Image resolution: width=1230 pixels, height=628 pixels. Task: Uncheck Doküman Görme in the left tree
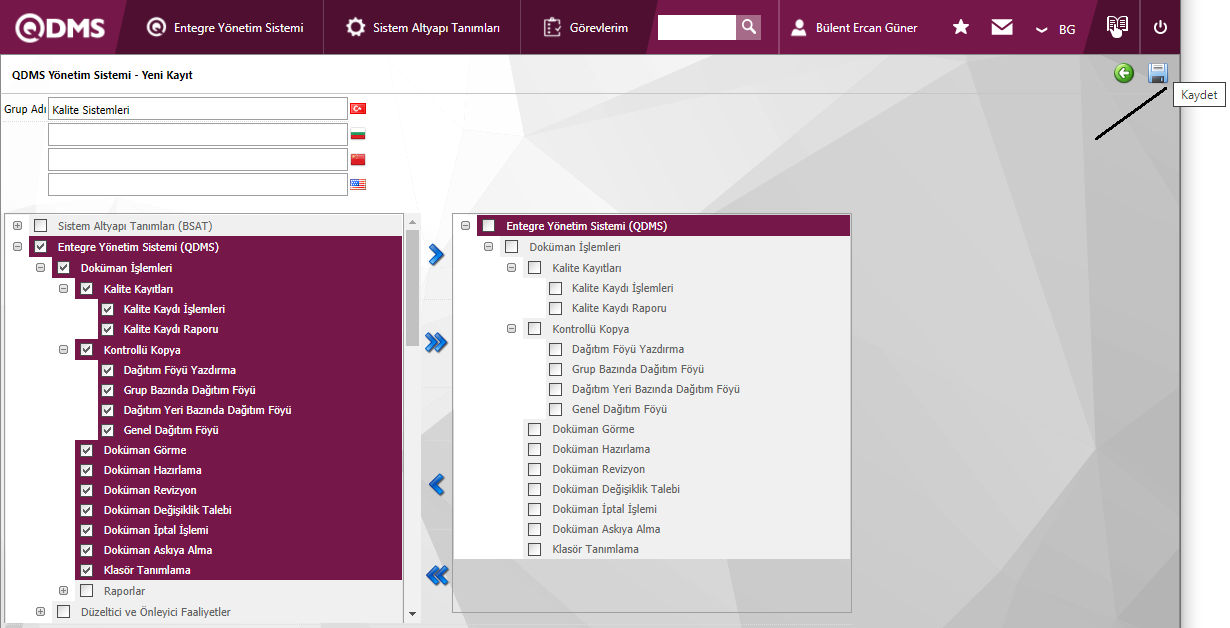tap(86, 450)
